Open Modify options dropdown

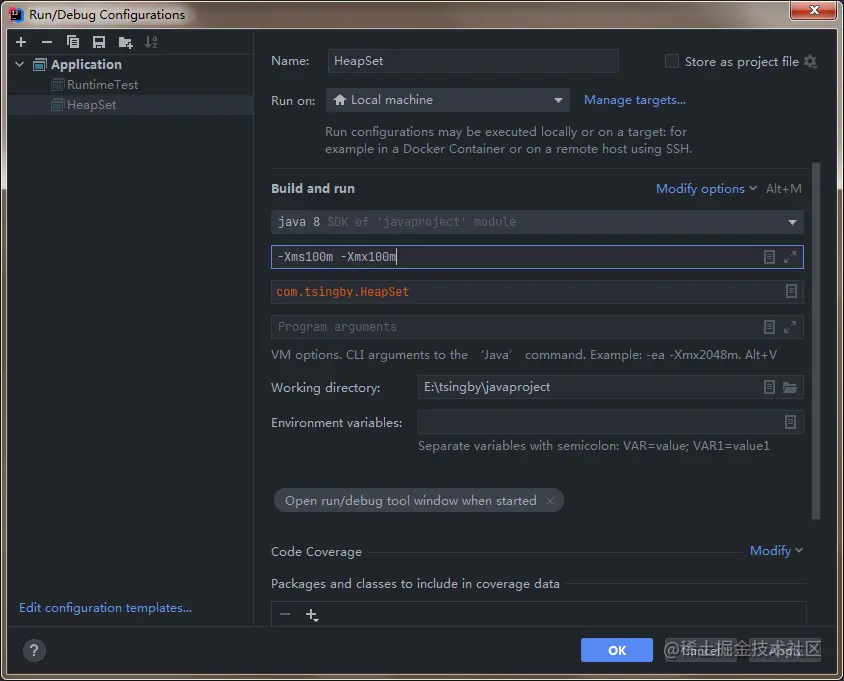(x=706, y=188)
